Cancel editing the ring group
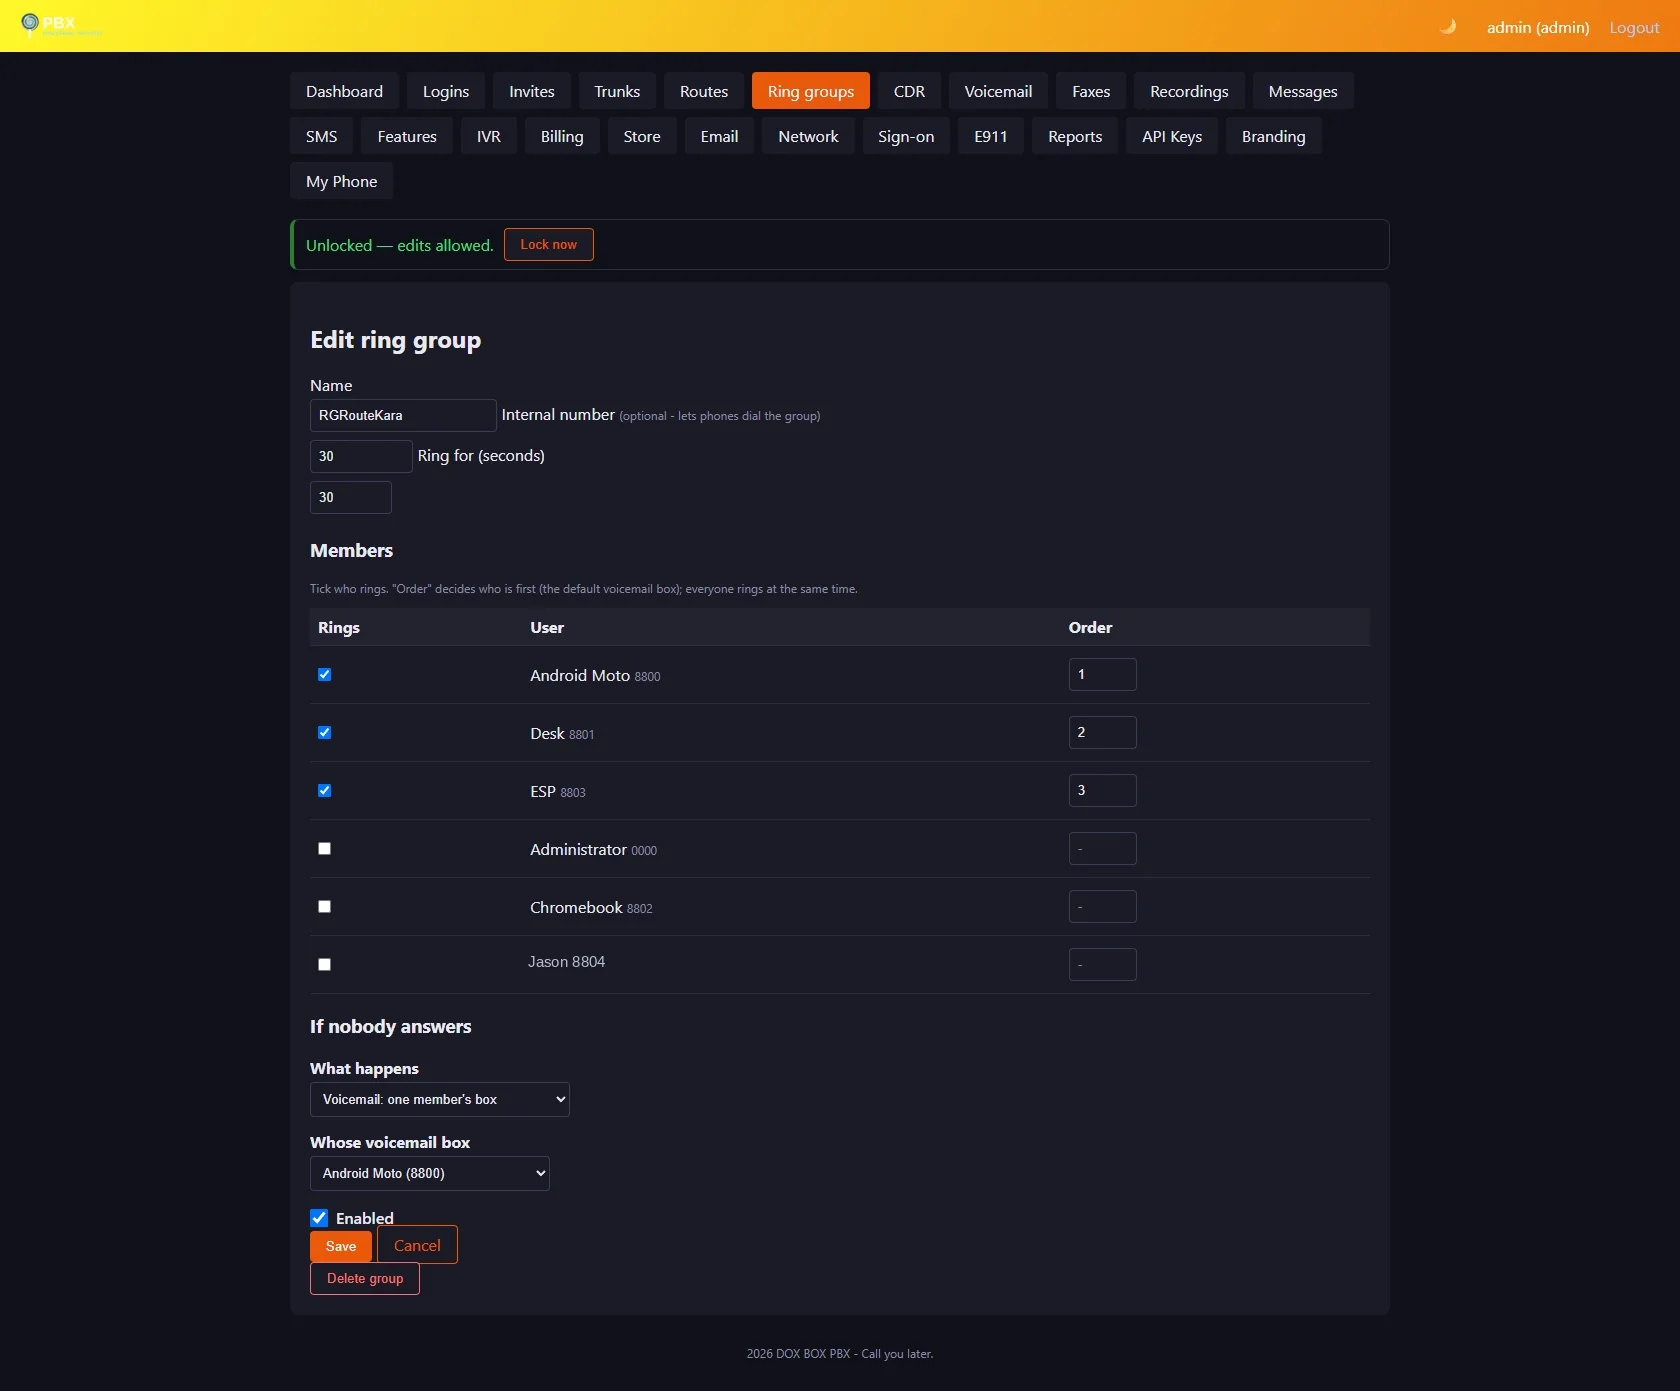1680x1391 pixels. [x=417, y=1245]
